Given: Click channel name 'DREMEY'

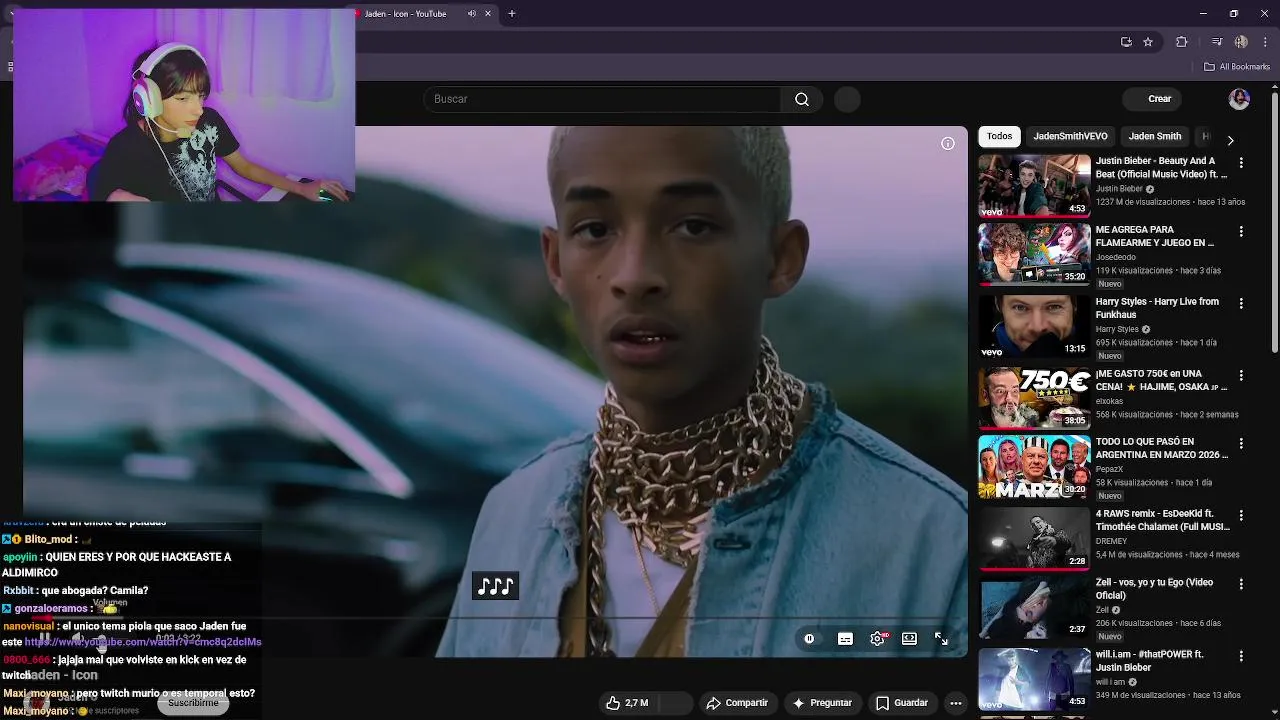Looking at the screenshot, I should click(x=1111, y=541).
